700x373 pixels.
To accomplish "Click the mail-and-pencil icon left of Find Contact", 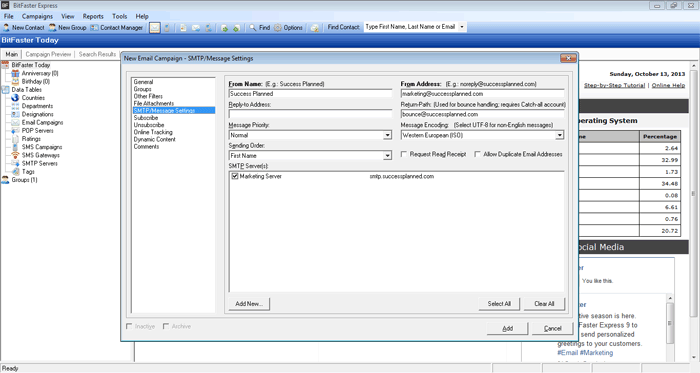I will click(315, 28).
